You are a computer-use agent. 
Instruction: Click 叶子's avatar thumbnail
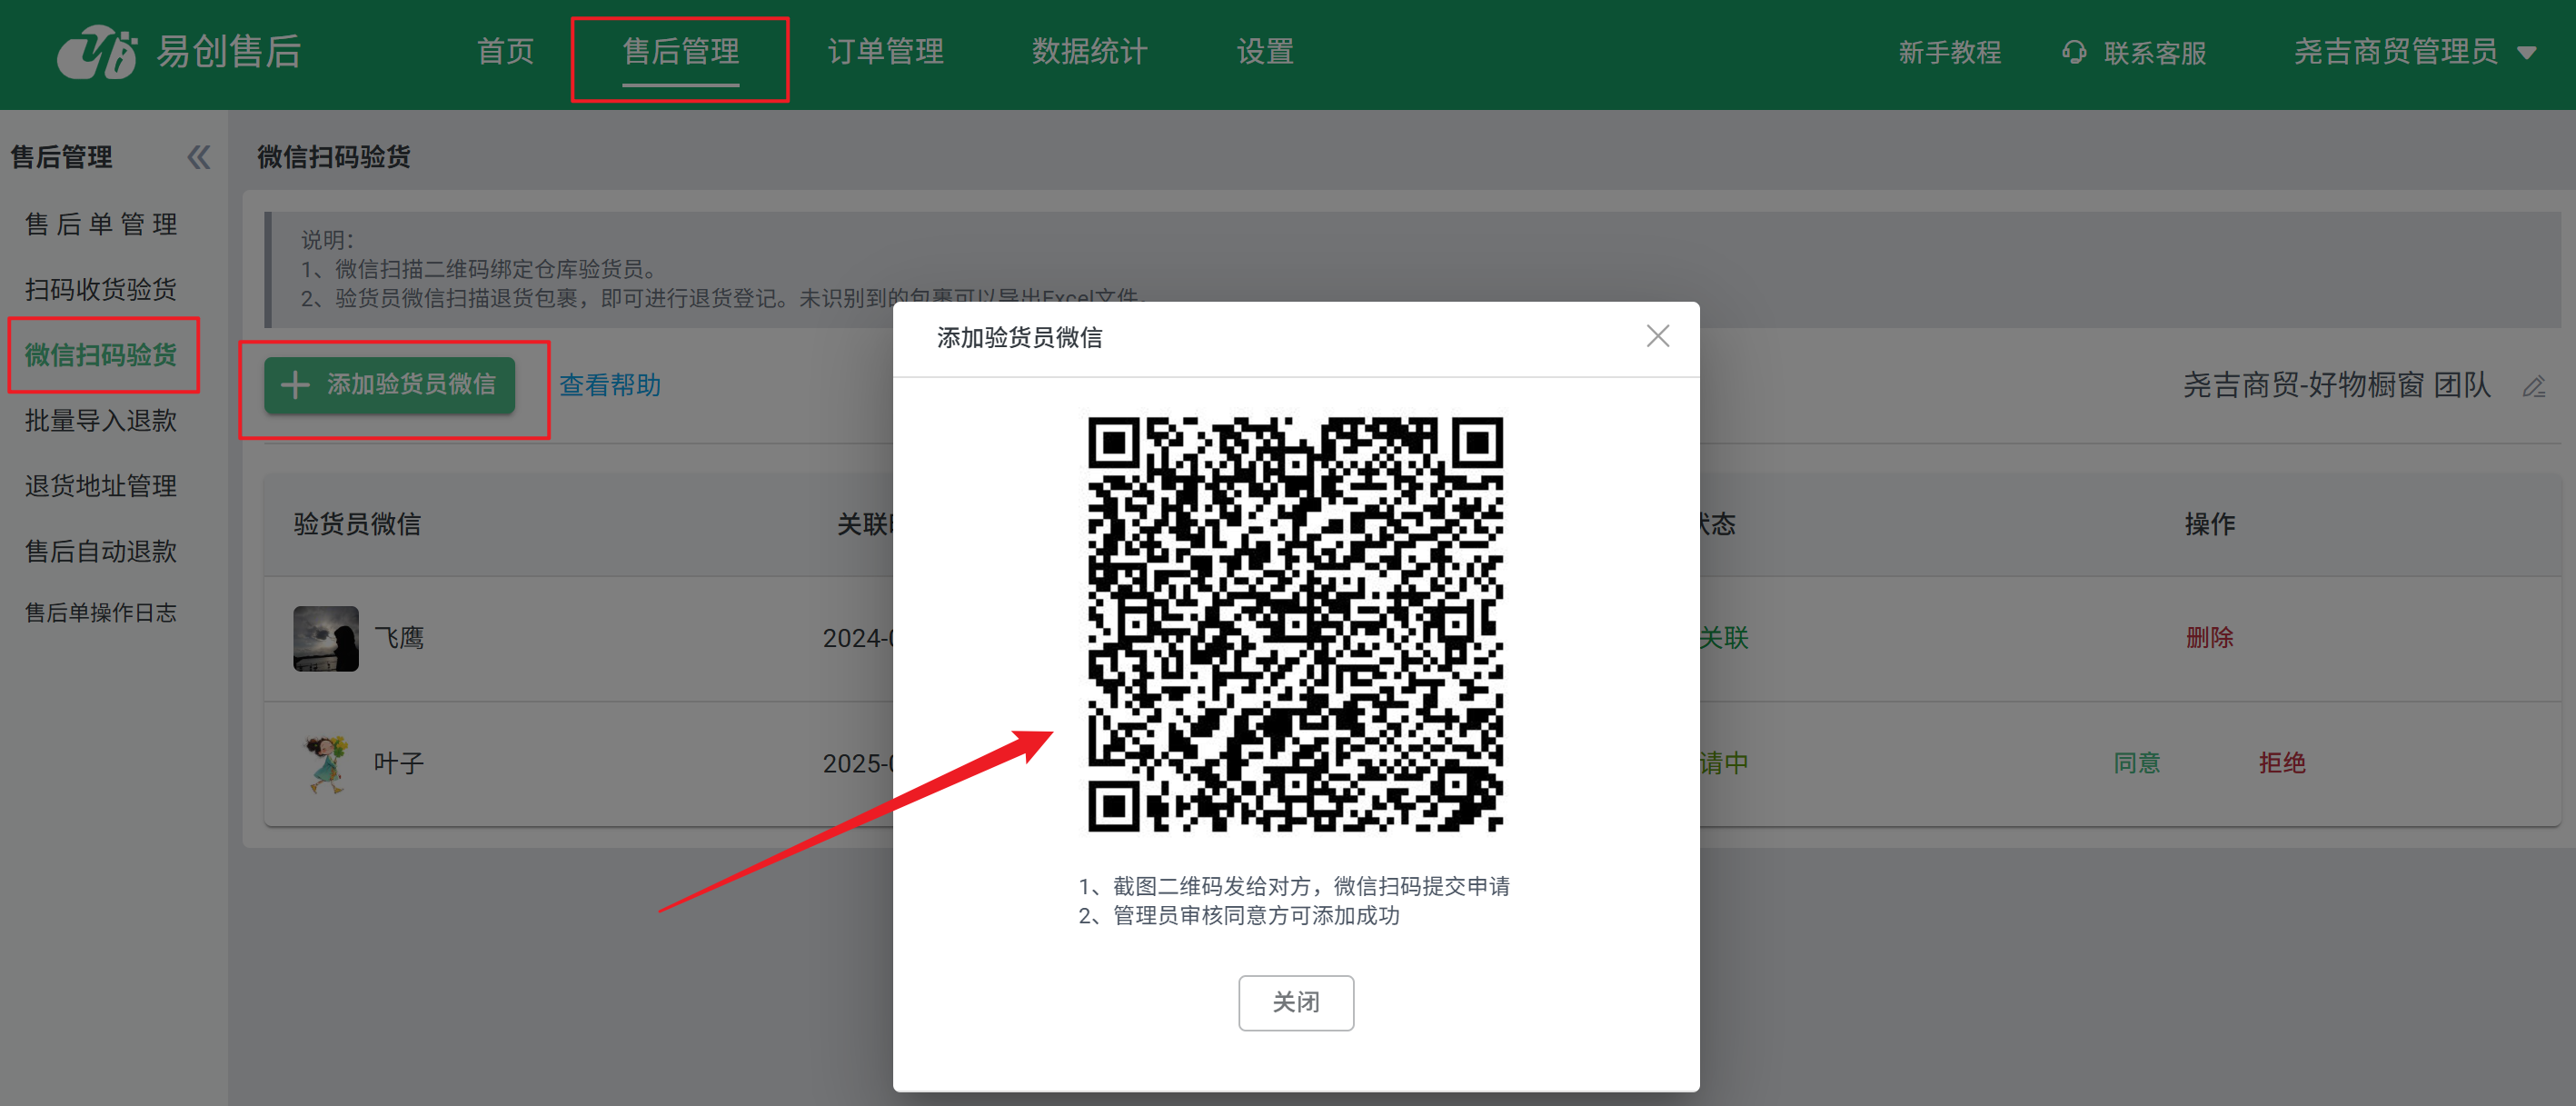tap(325, 764)
